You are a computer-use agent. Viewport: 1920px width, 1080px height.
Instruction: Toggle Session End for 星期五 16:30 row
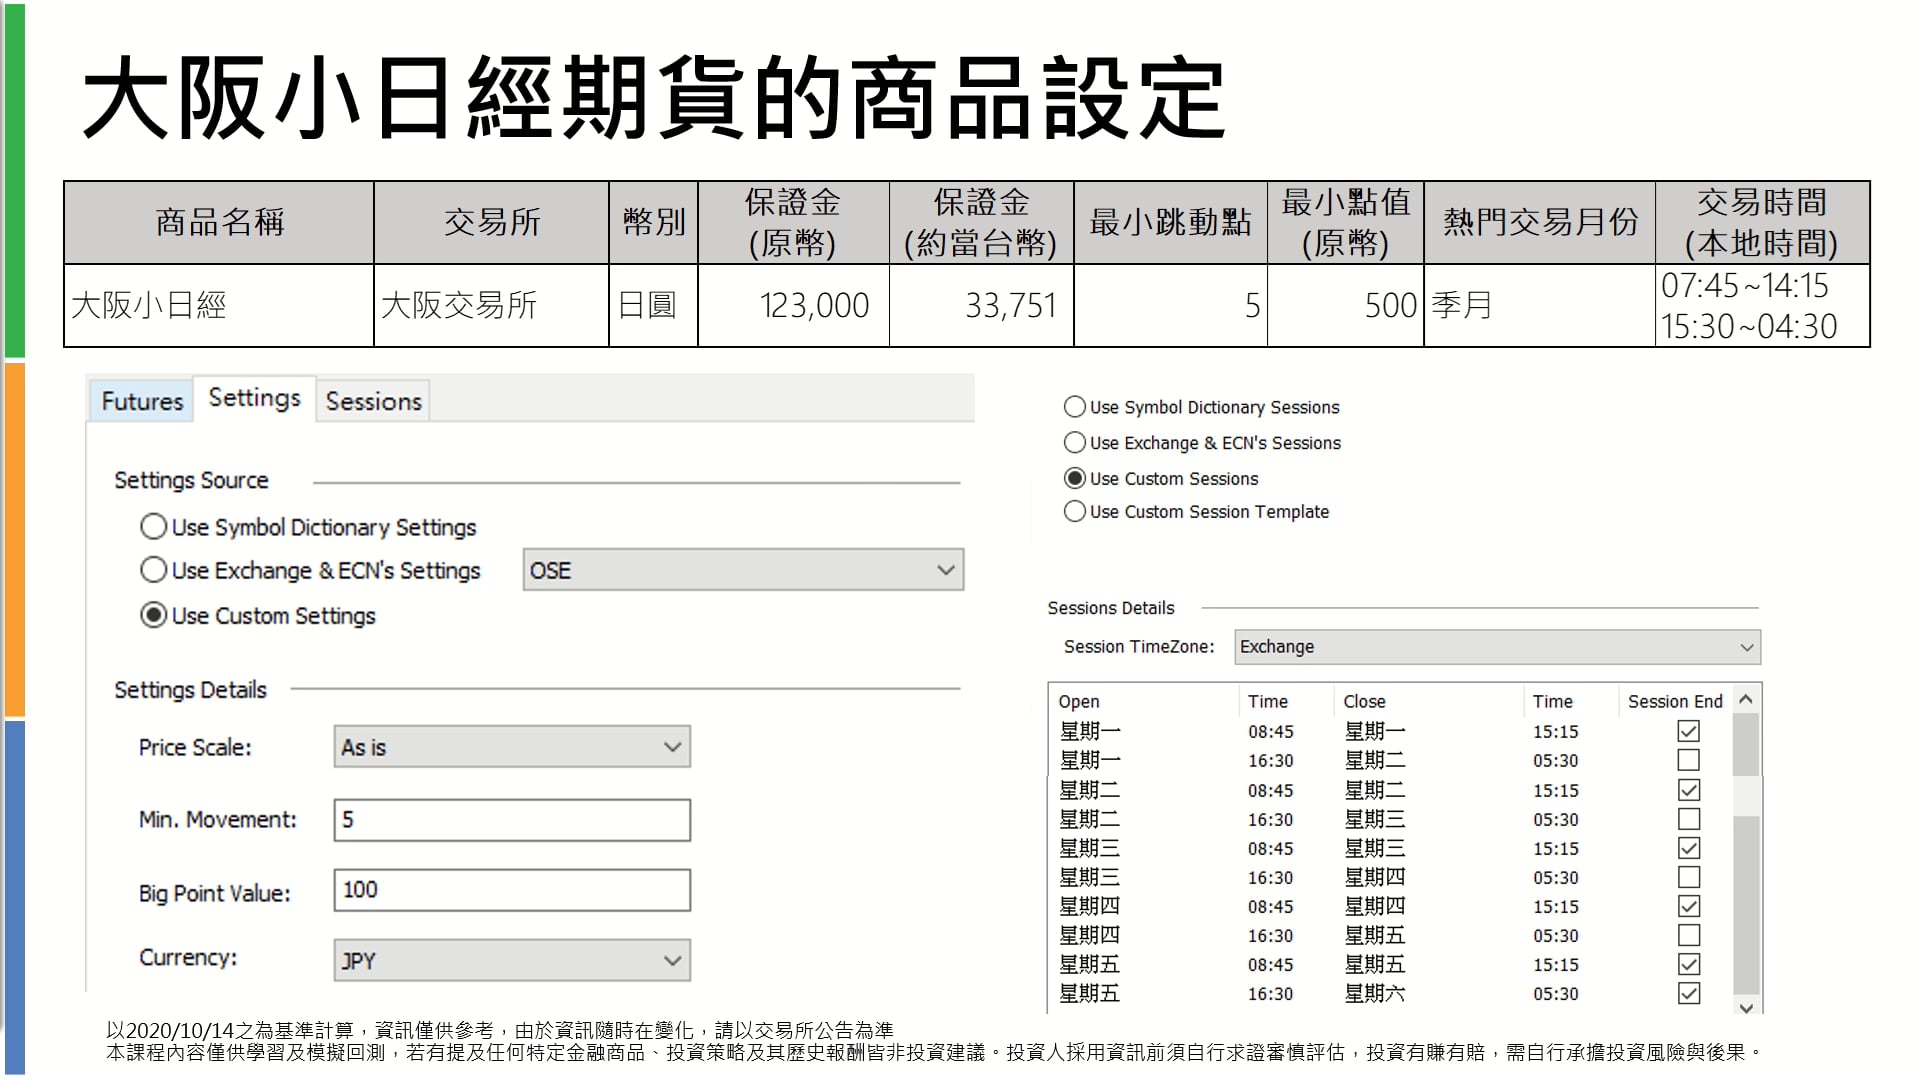coord(1688,993)
